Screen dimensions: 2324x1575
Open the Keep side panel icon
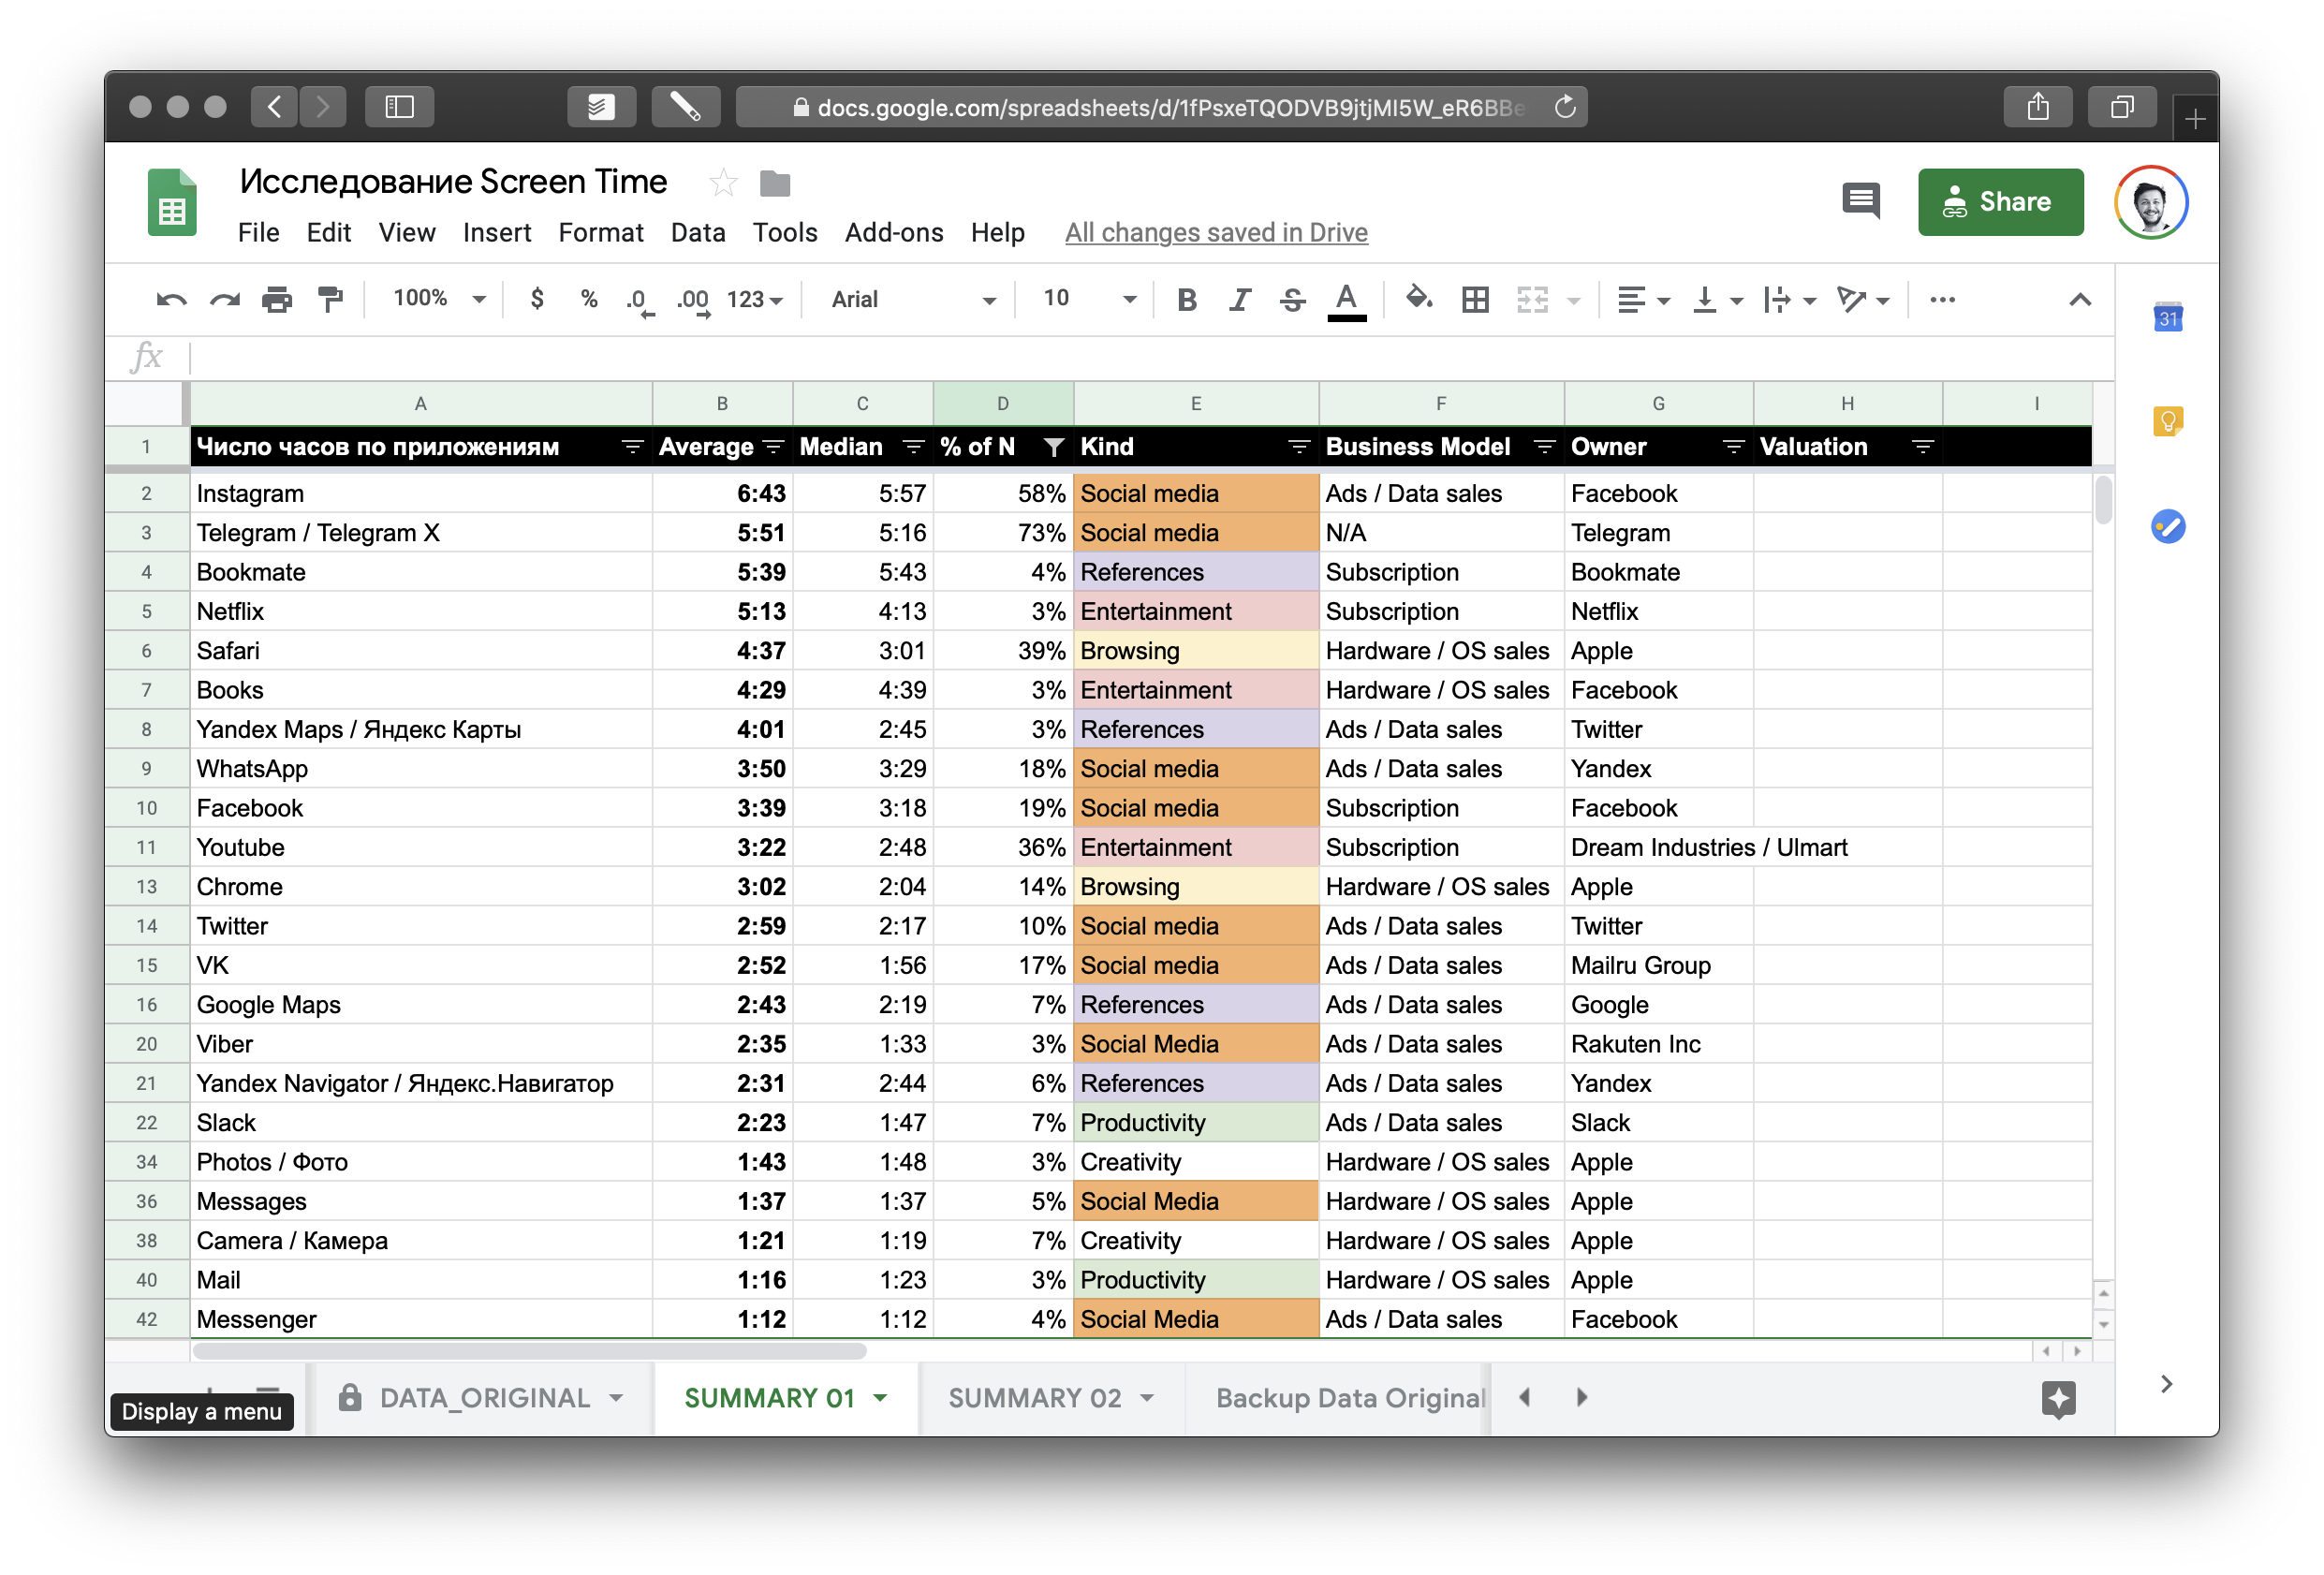pyautogui.click(x=2166, y=421)
